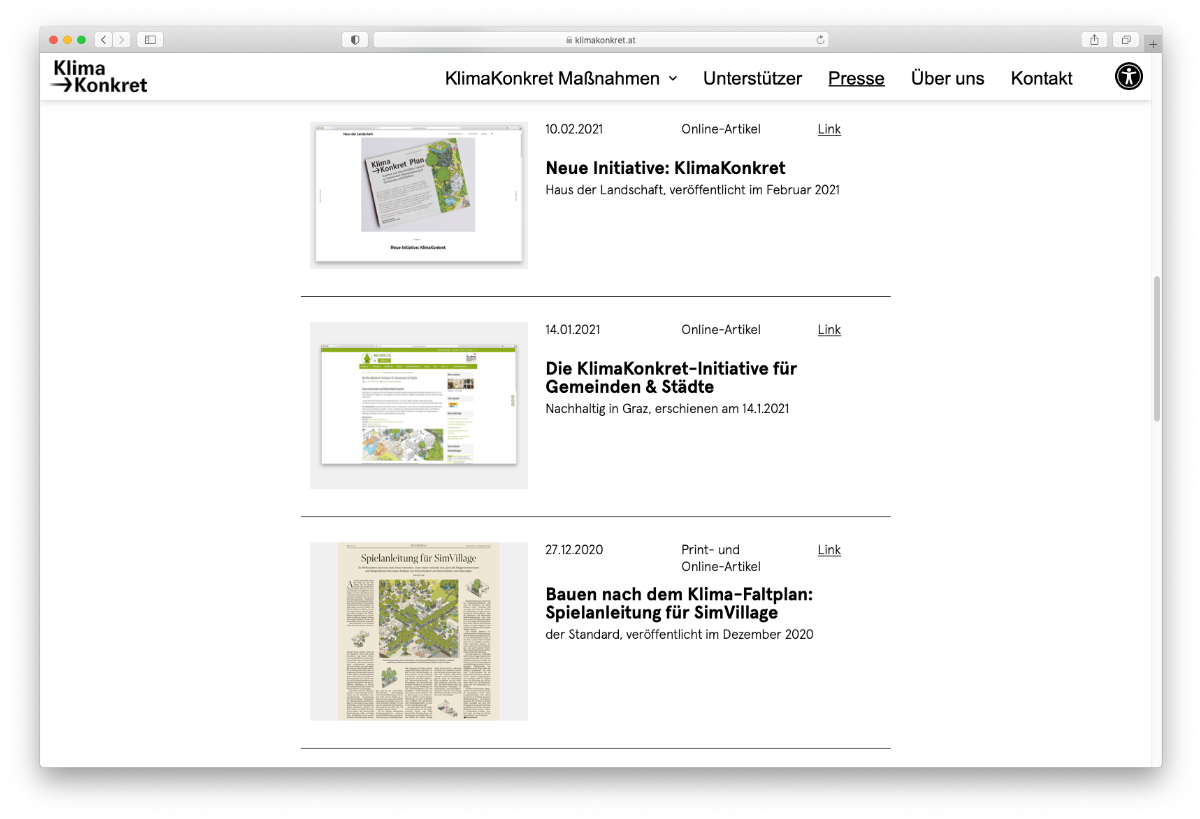Go to Über uns page
The width and height of the screenshot is (1200, 819).
click(947, 78)
